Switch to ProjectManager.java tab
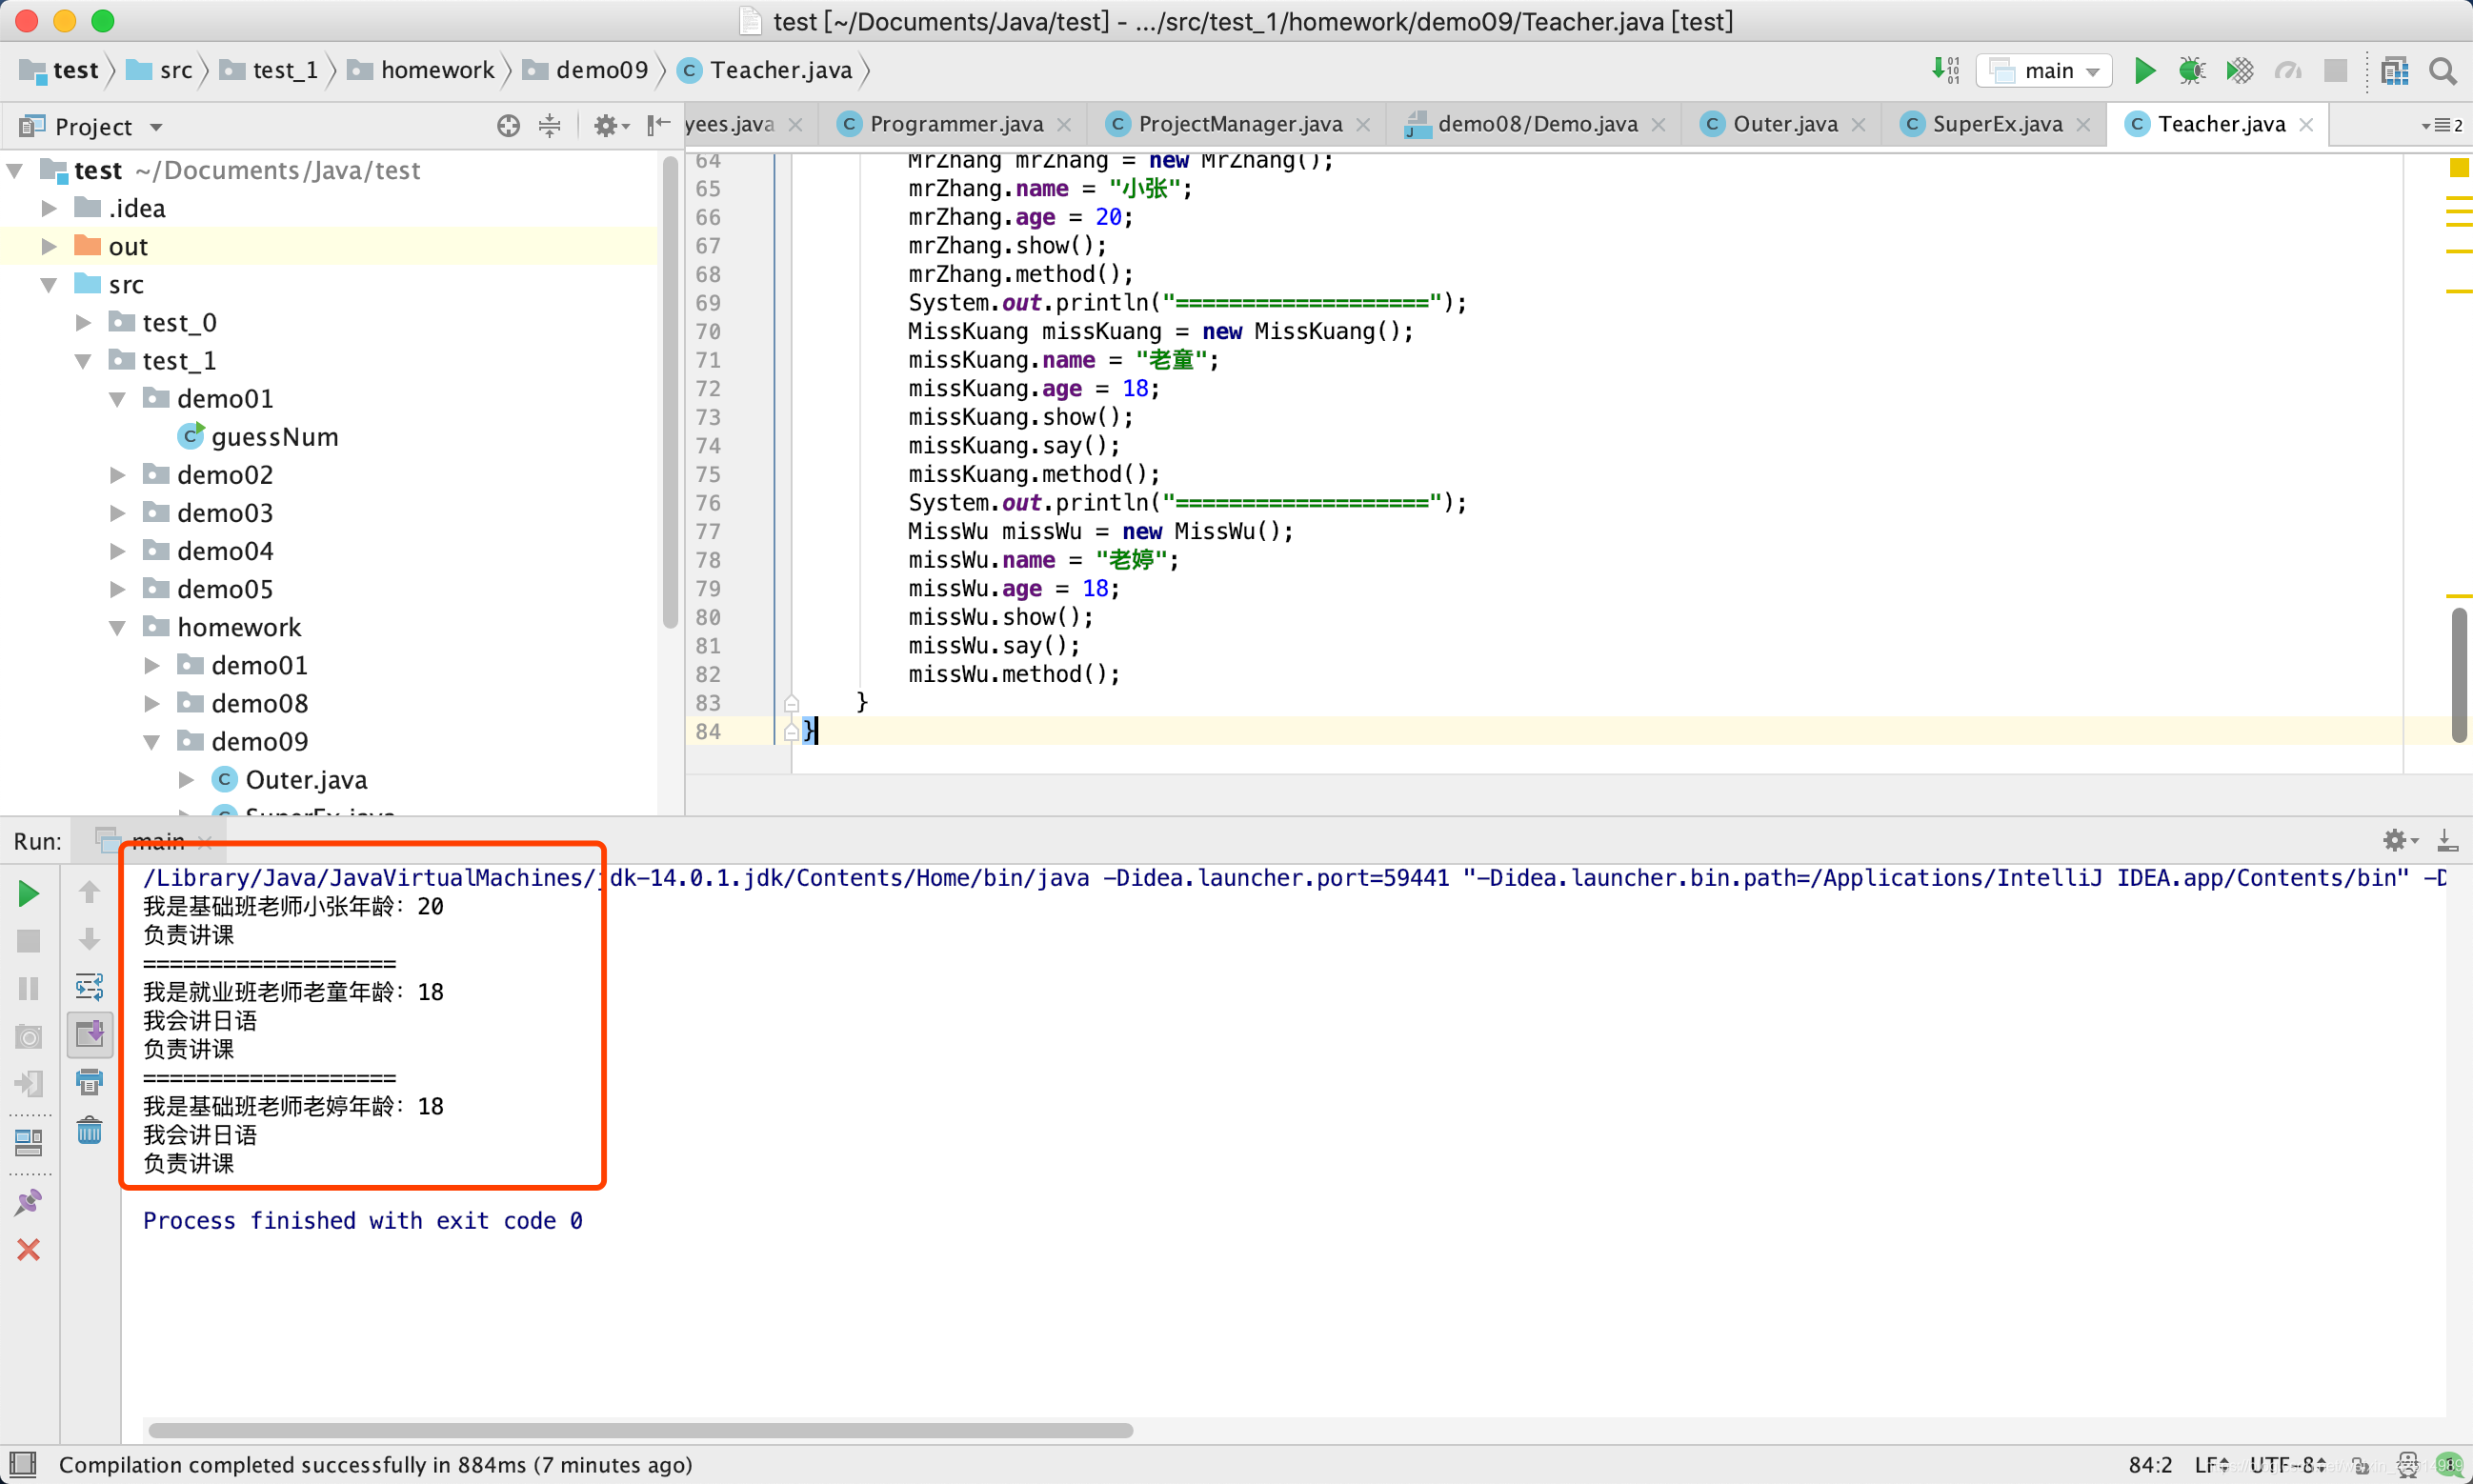Image resolution: width=2473 pixels, height=1484 pixels. pyautogui.click(x=1239, y=124)
